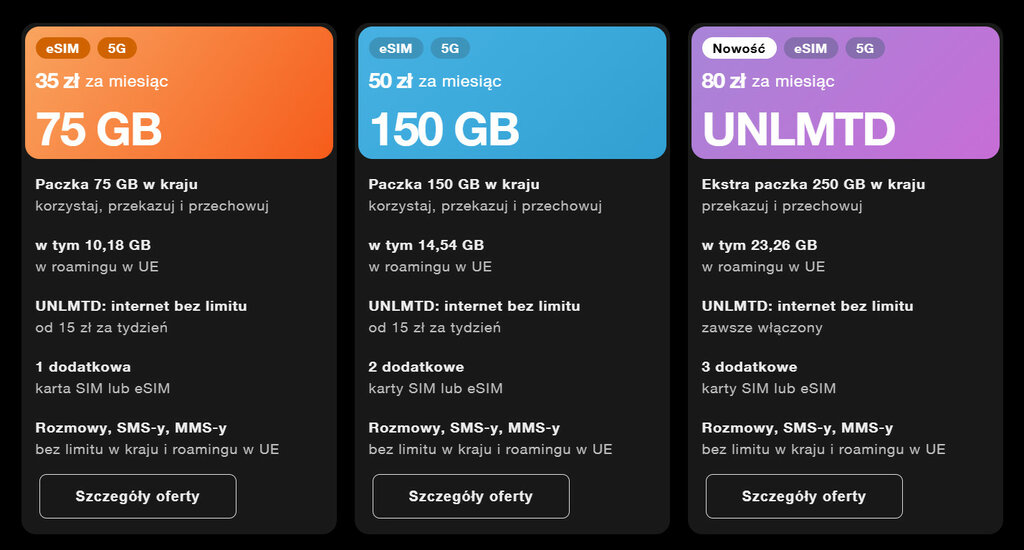The width and height of the screenshot is (1024, 550).
Task: Click Ekstra paczka 250 GB w kraju
Action: [x=813, y=185]
